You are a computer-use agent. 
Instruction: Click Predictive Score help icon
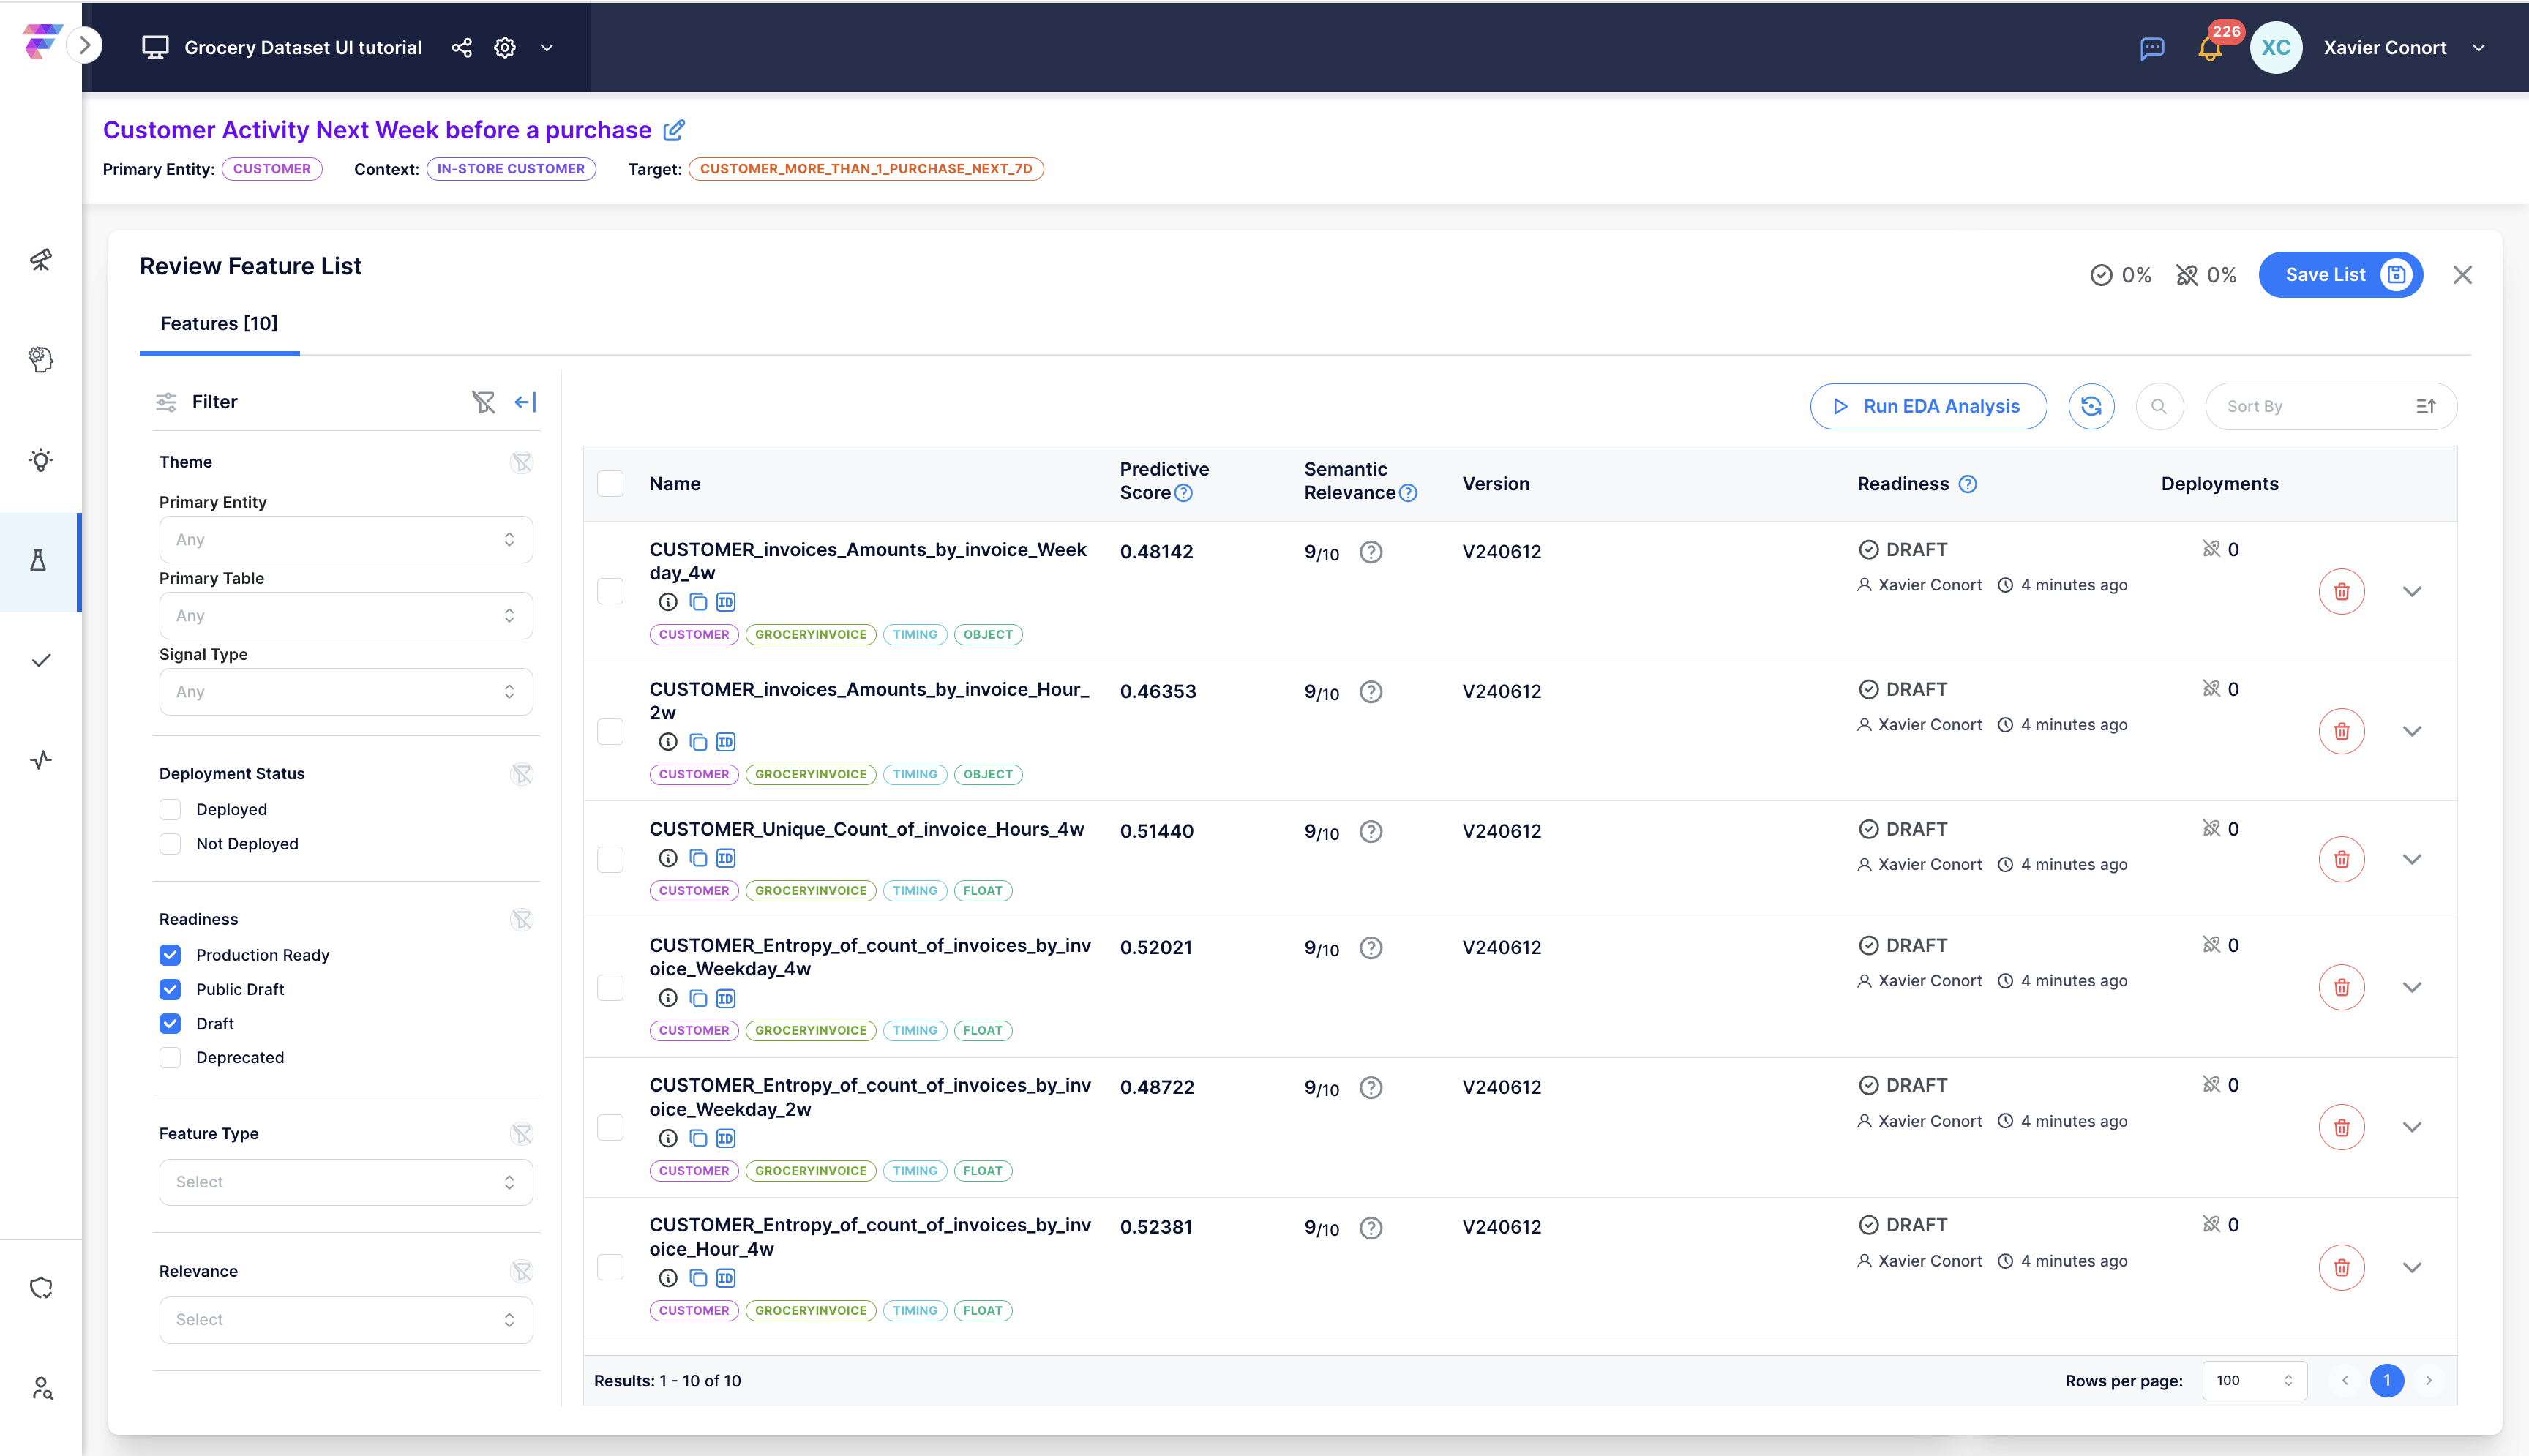1183,493
